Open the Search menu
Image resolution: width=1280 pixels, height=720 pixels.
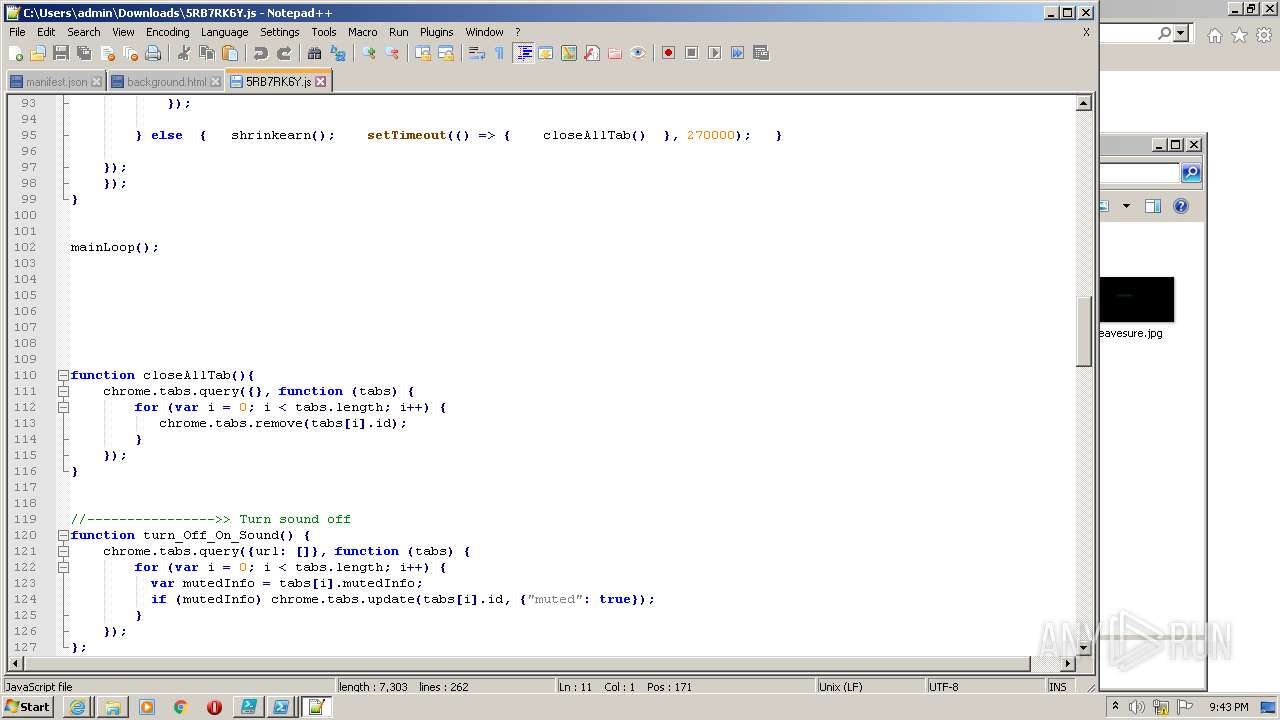click(84, 32)
